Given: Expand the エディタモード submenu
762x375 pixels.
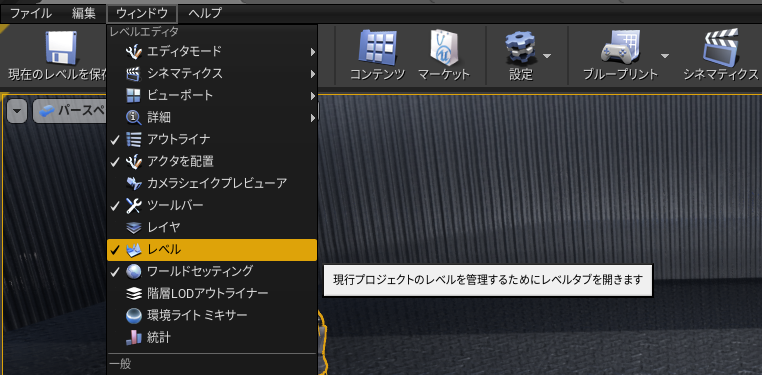Looking at the screenshot, I should click(x=212, y=51).
